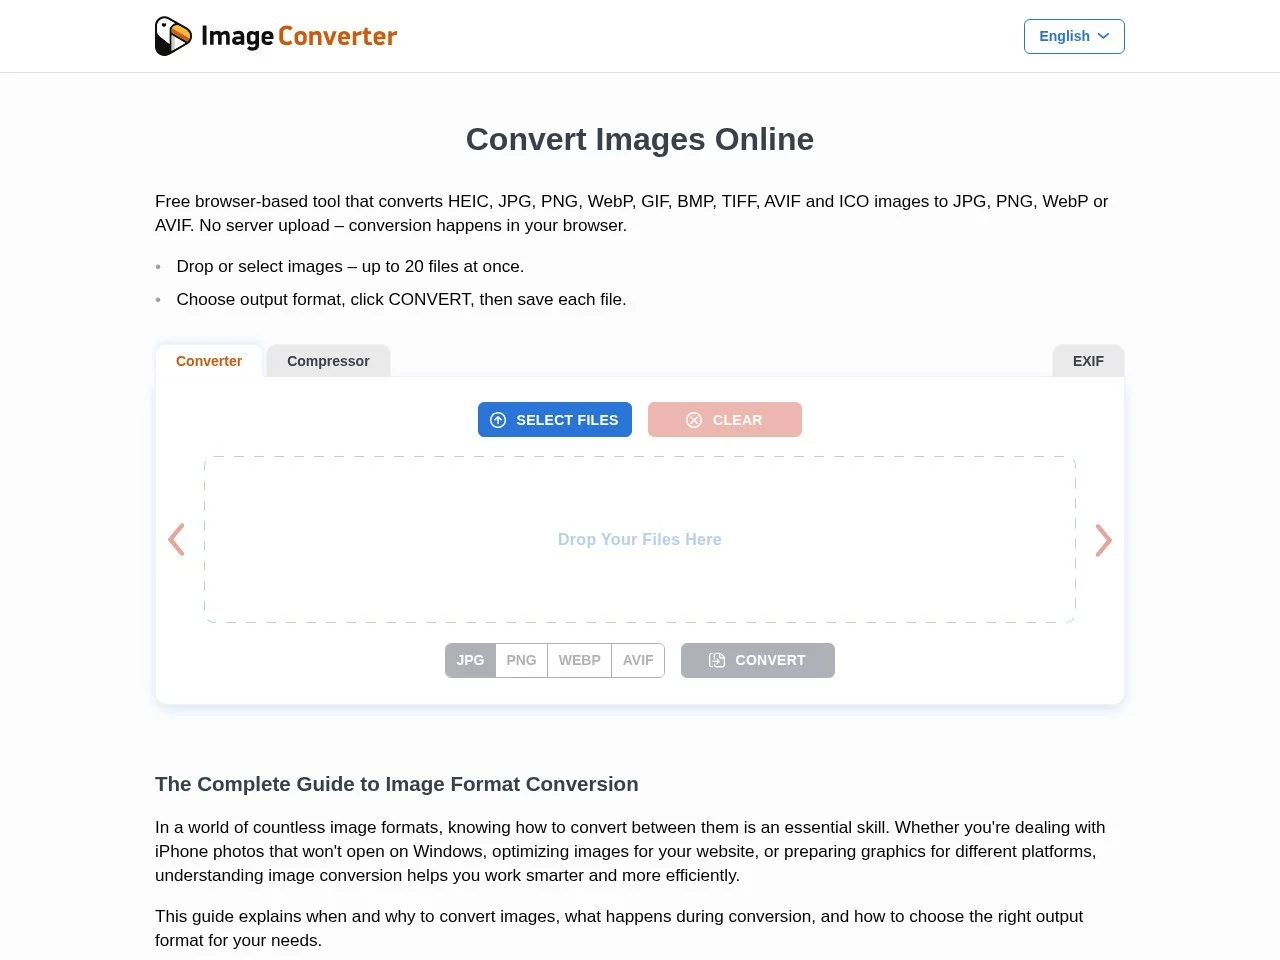Switch to the Compressor tab
The image size is (1280, 960).
pyautogui.click(x=327, y=361)
